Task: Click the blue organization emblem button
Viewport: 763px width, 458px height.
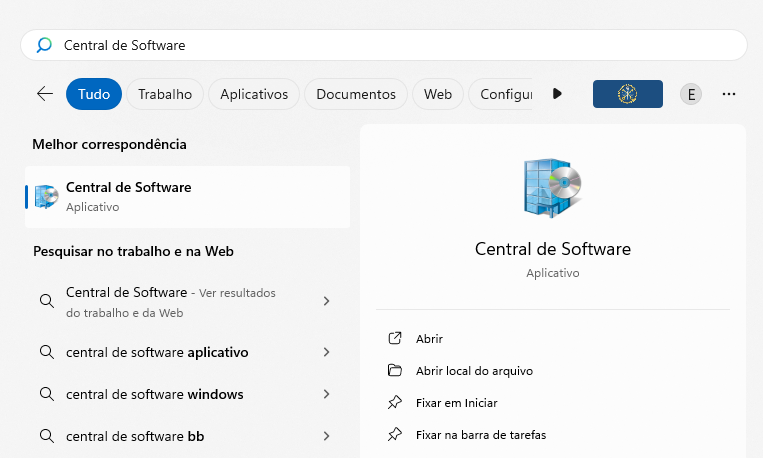Action: (628, 94)
